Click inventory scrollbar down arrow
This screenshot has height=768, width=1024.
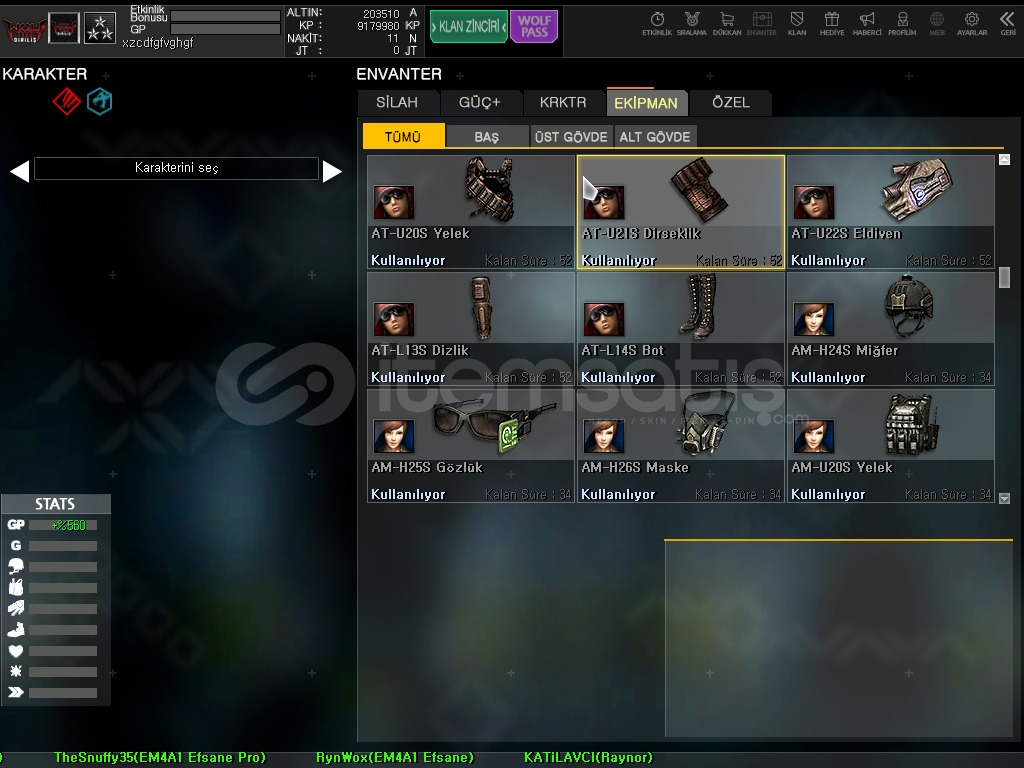click(x=1004, y=498)
